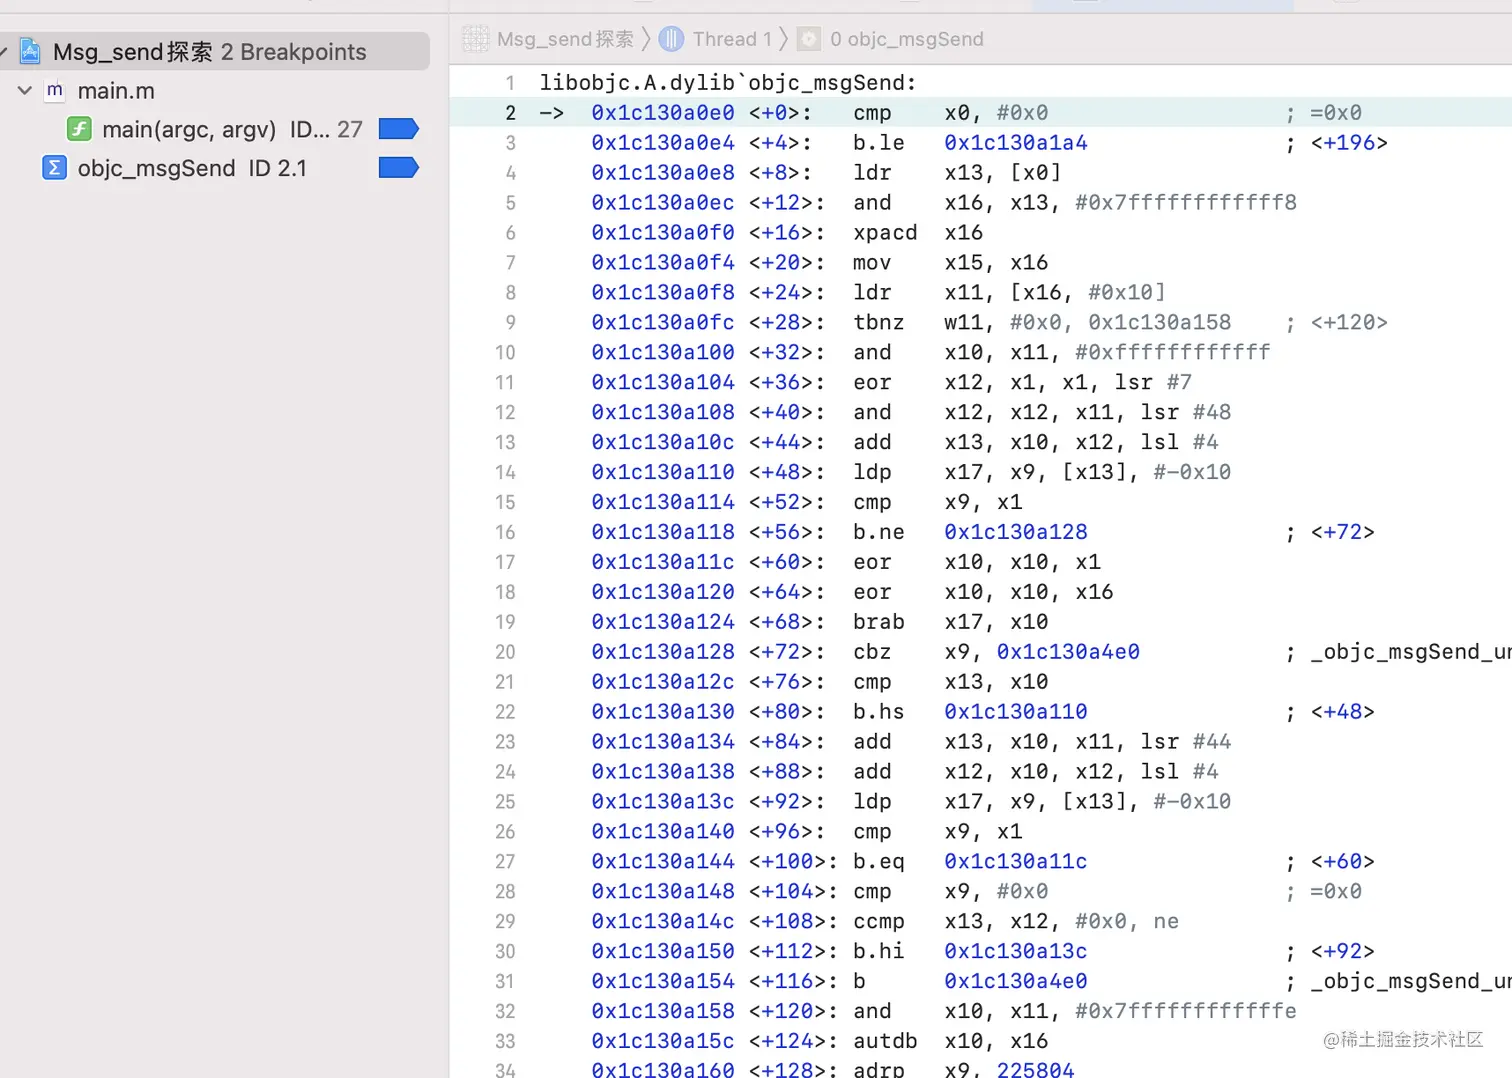
Task: Select the Msg_send探索 2 Breakpoints row
Action: [215, 51]
